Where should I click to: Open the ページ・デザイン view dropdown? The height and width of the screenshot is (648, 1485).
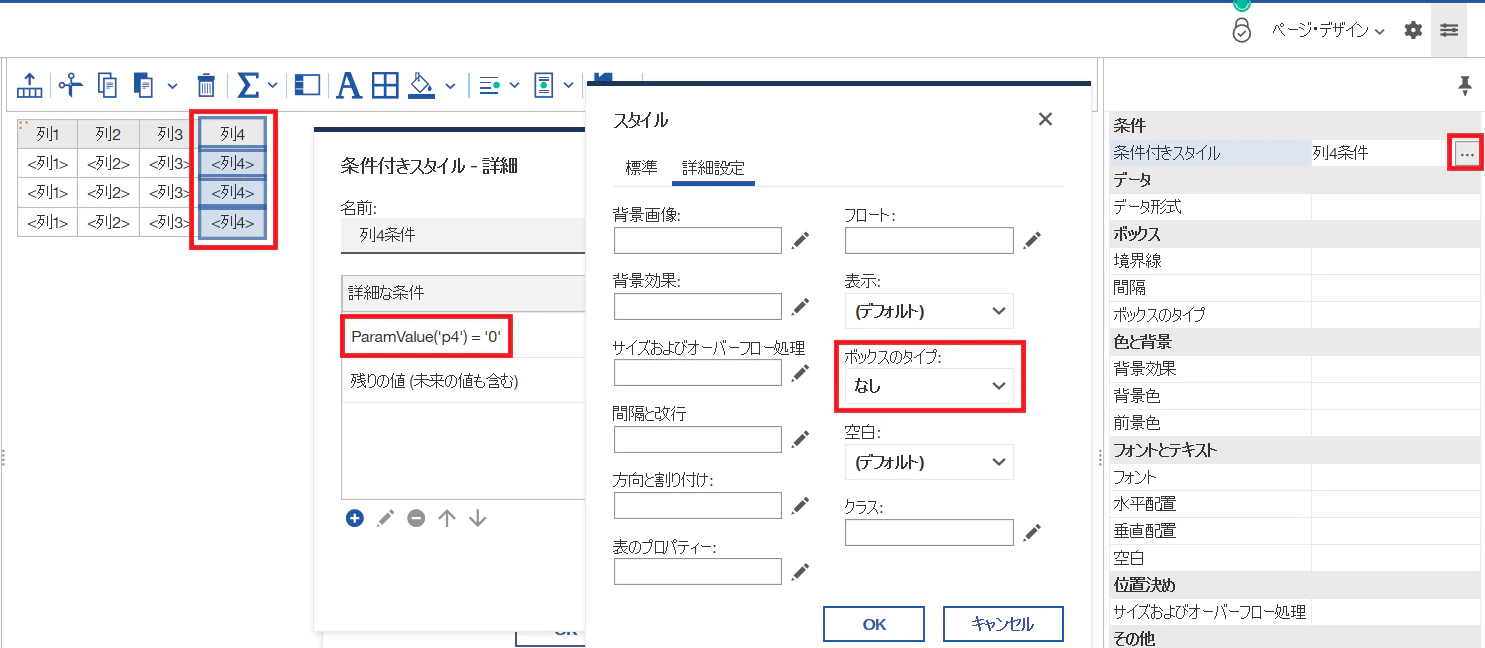(1328, 30)
